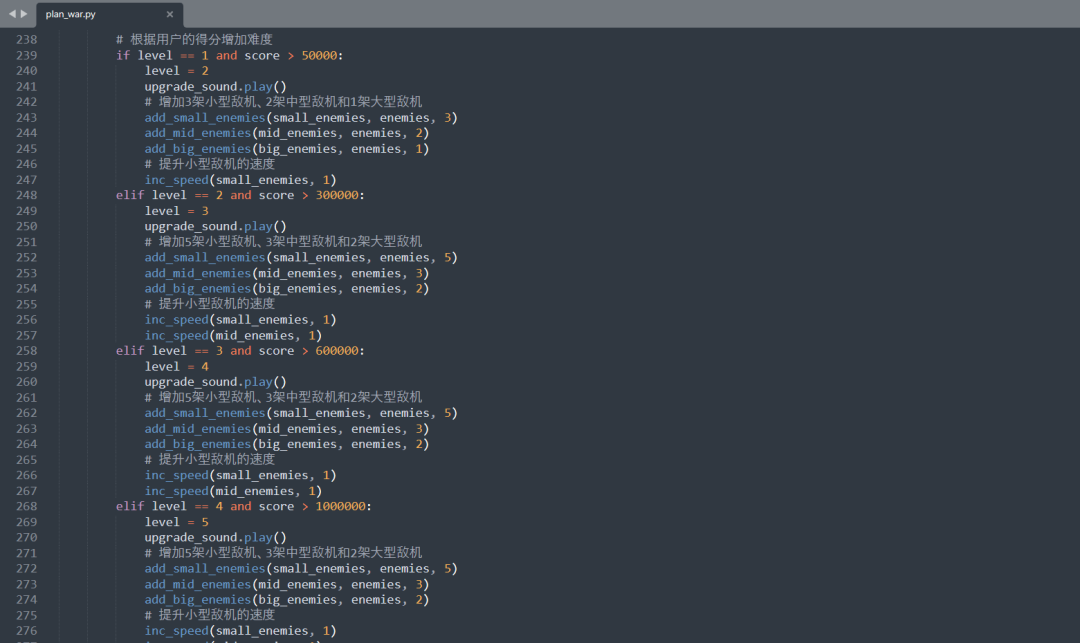Click the add_big_enemies call on line 264
The width and height of the screenshot is (1080, 643).
(197, 443)
